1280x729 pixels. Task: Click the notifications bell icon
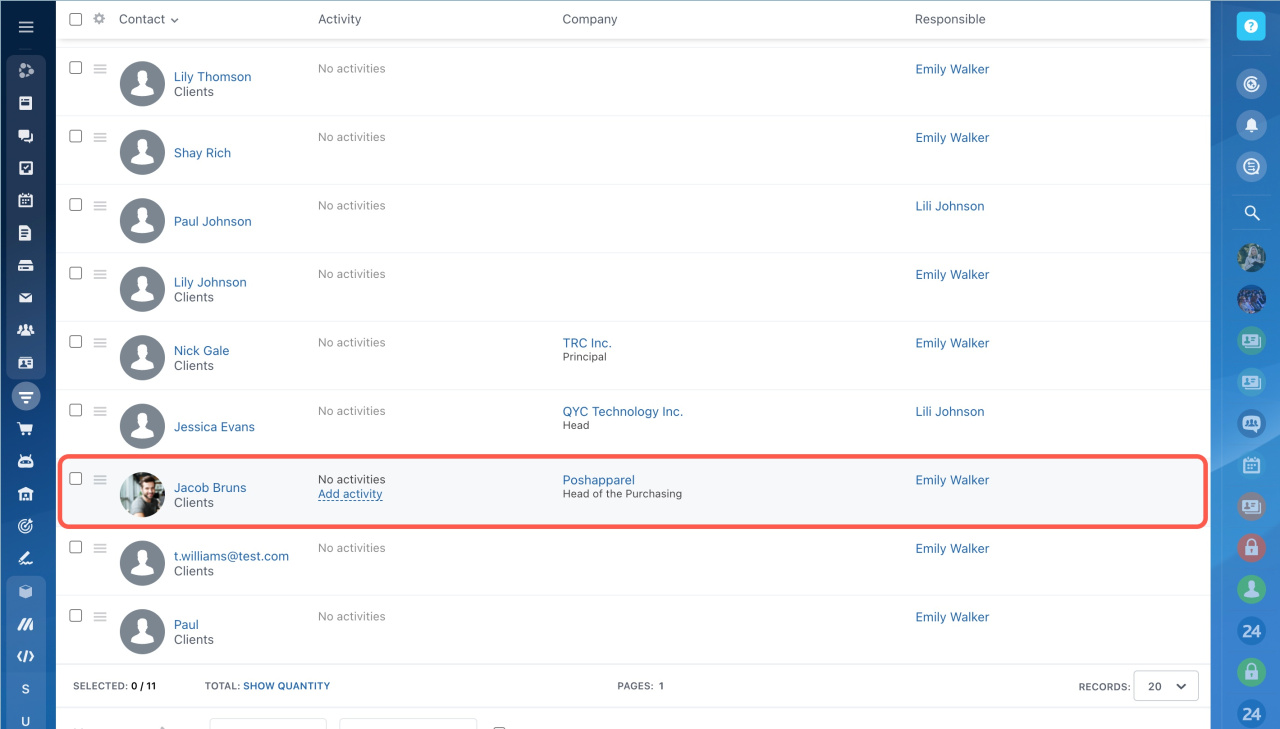(1251, 125)
